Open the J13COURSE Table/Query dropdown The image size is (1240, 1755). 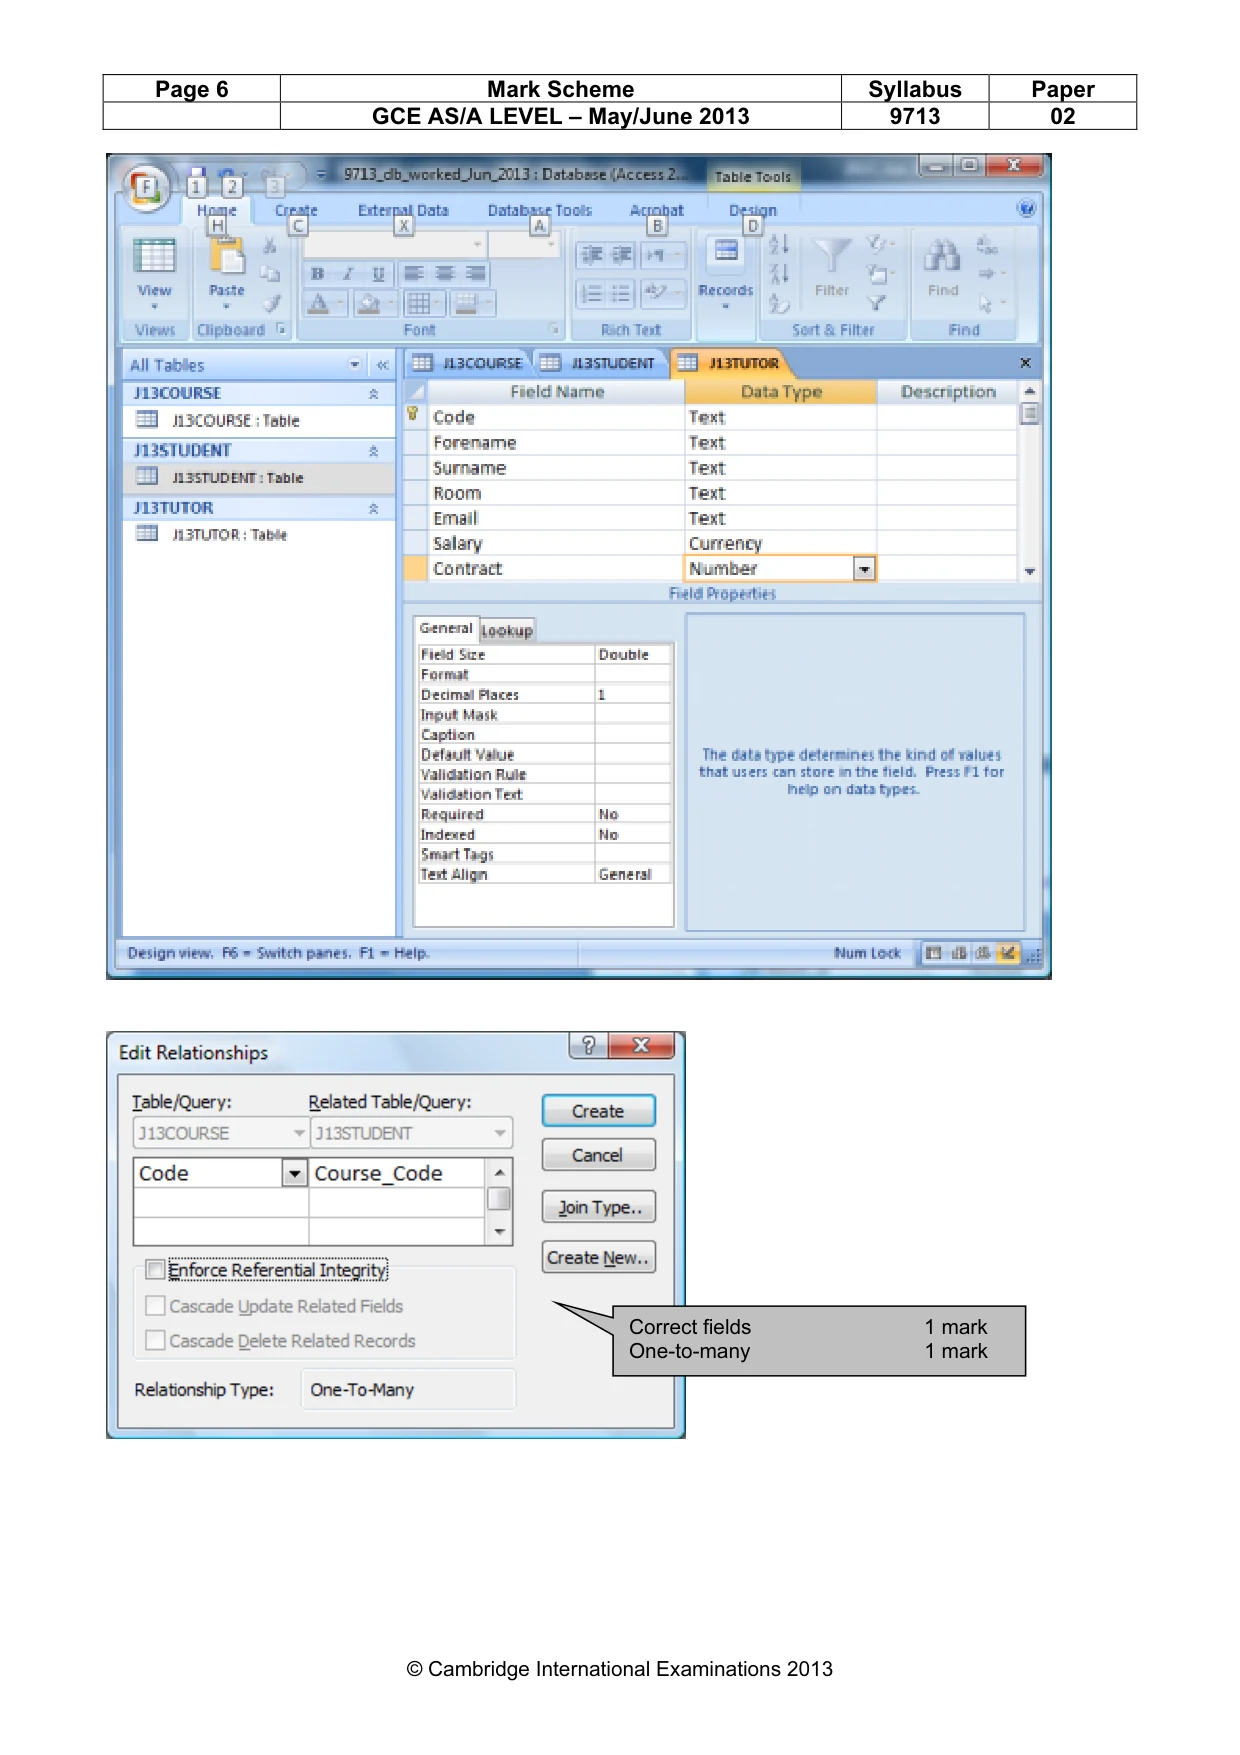[298, 1133]
